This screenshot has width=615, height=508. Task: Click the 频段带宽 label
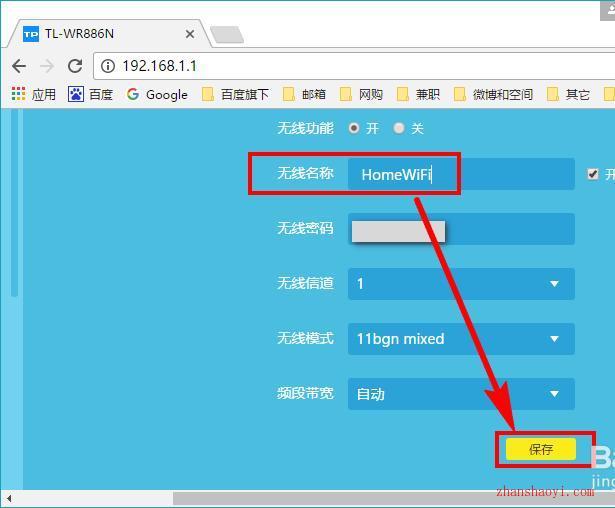[305, 393]
